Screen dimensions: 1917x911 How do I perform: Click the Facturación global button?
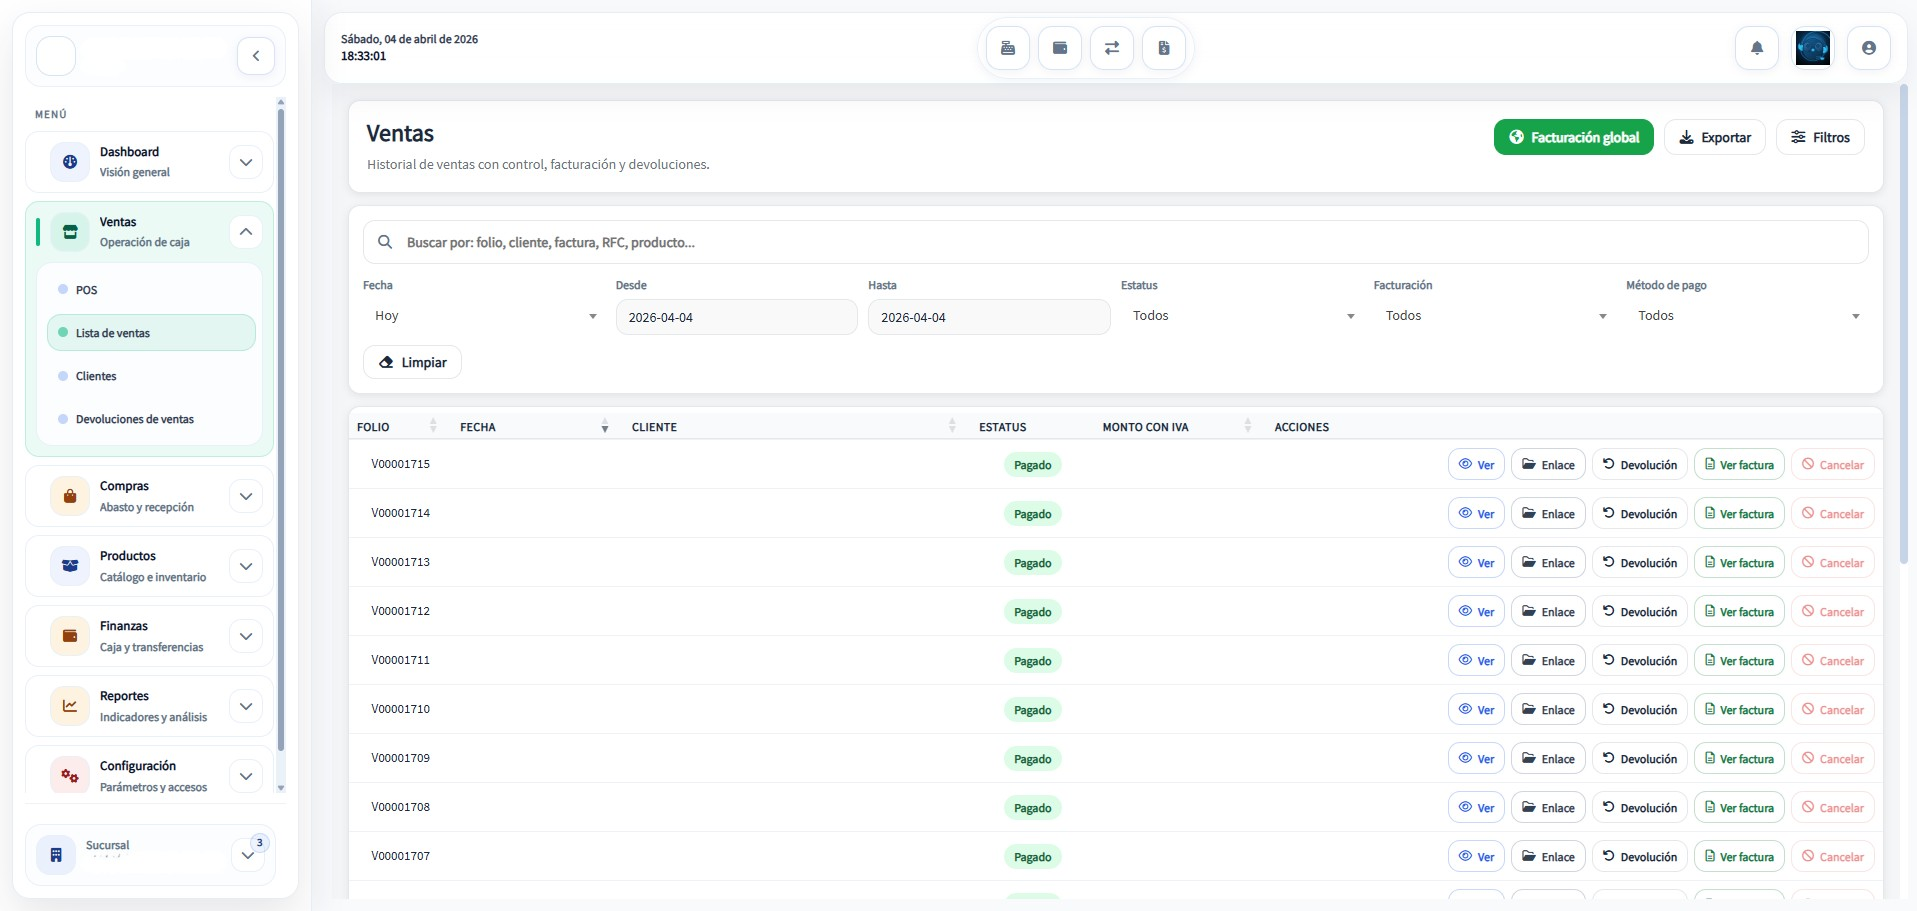(1573, 138)
